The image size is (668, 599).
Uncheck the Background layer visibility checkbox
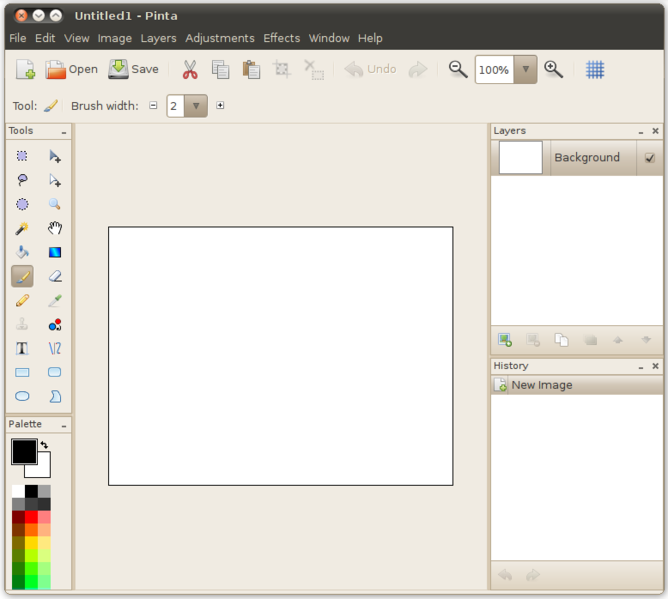click(650, 158)
